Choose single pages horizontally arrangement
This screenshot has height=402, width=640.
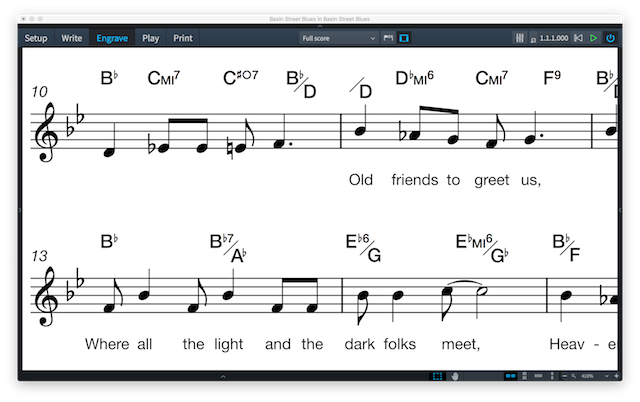(x=538, y=376)
